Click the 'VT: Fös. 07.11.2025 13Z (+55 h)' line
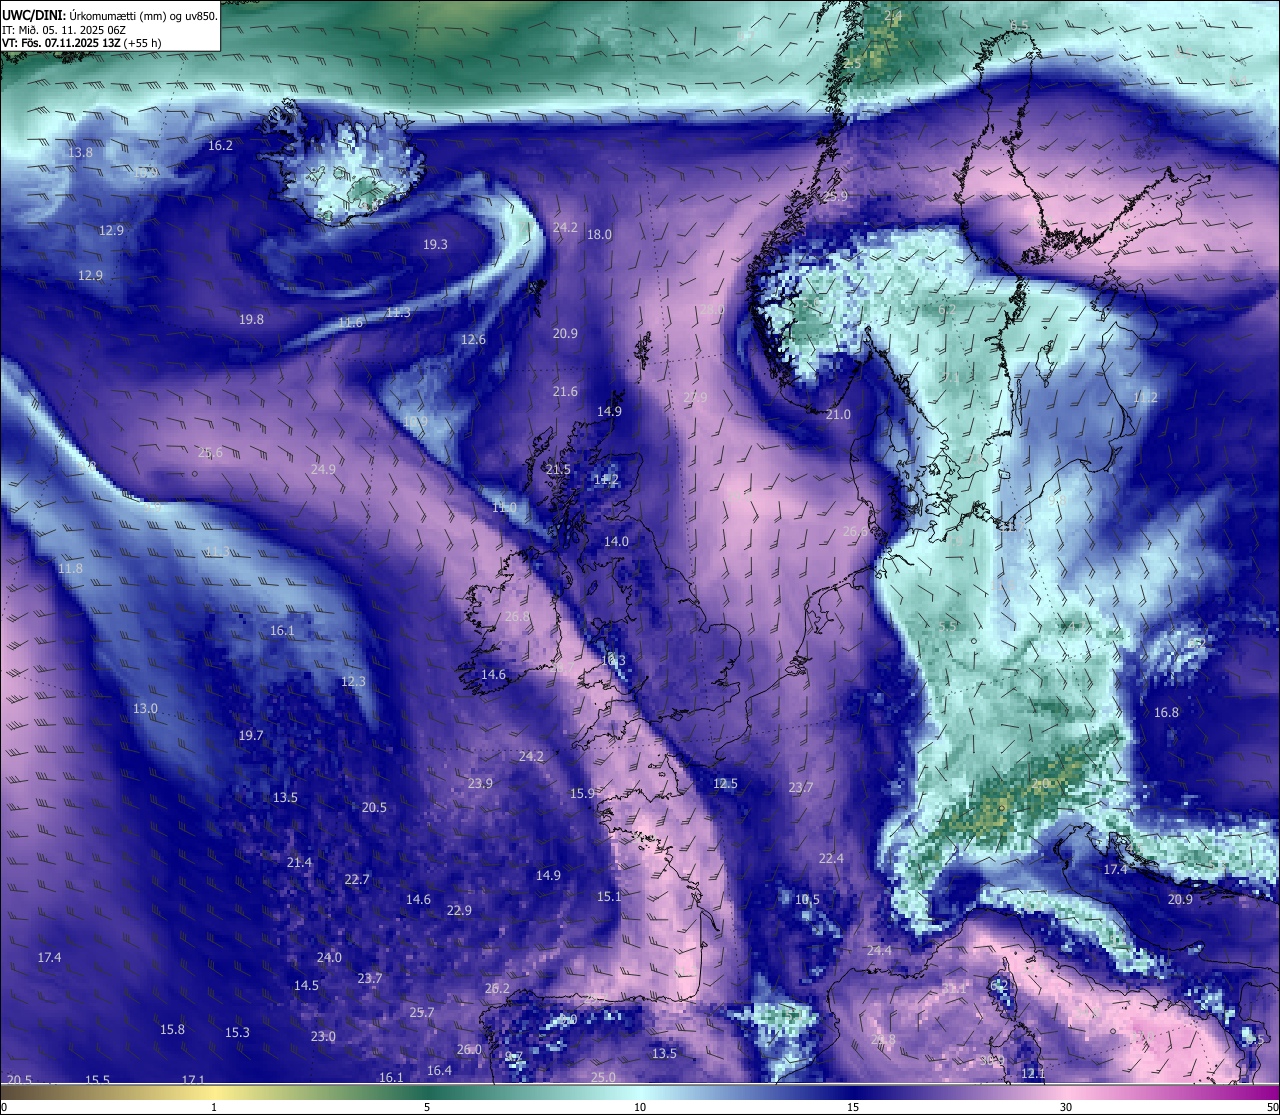 [x=81, y=43]
